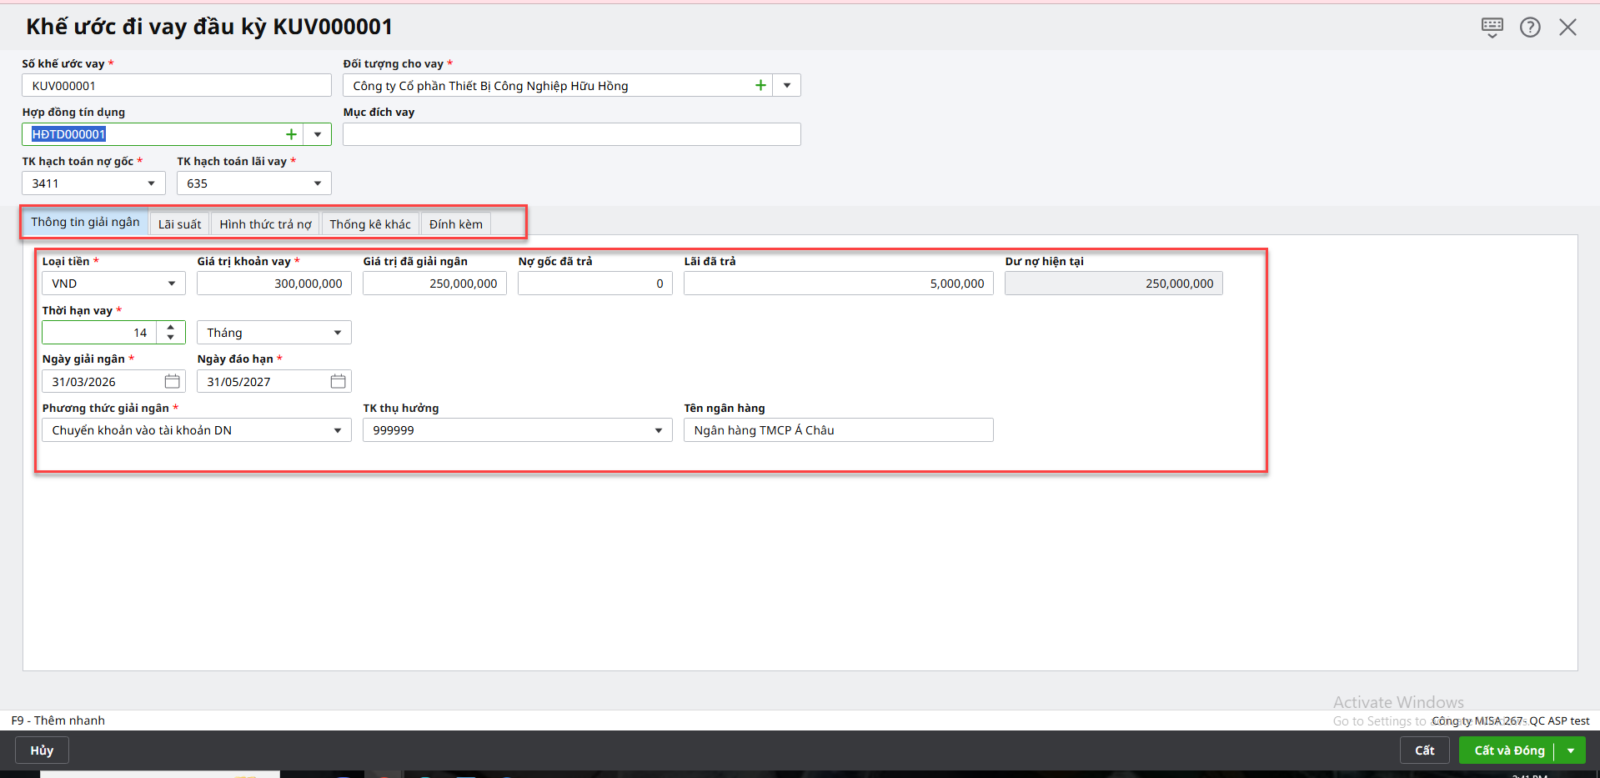
Task: Increase Thời hạn vay with up arrow
Action: click(171, 327)
